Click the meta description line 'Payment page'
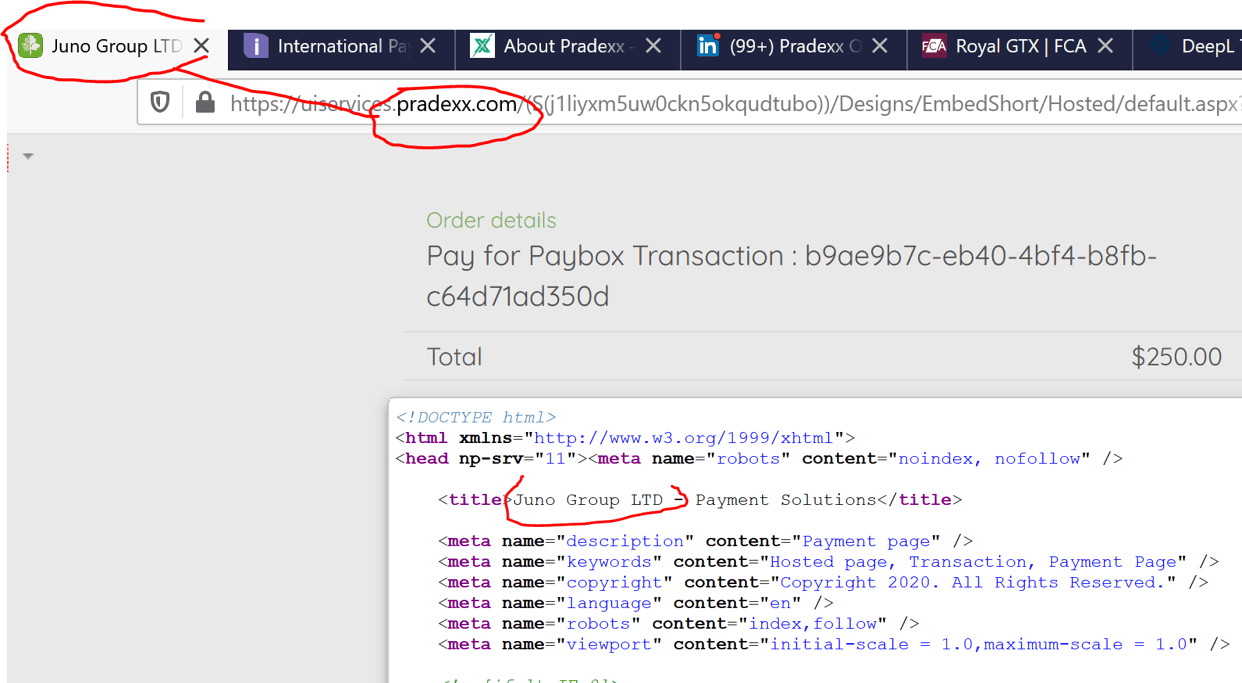 click(x=705, y=541)
